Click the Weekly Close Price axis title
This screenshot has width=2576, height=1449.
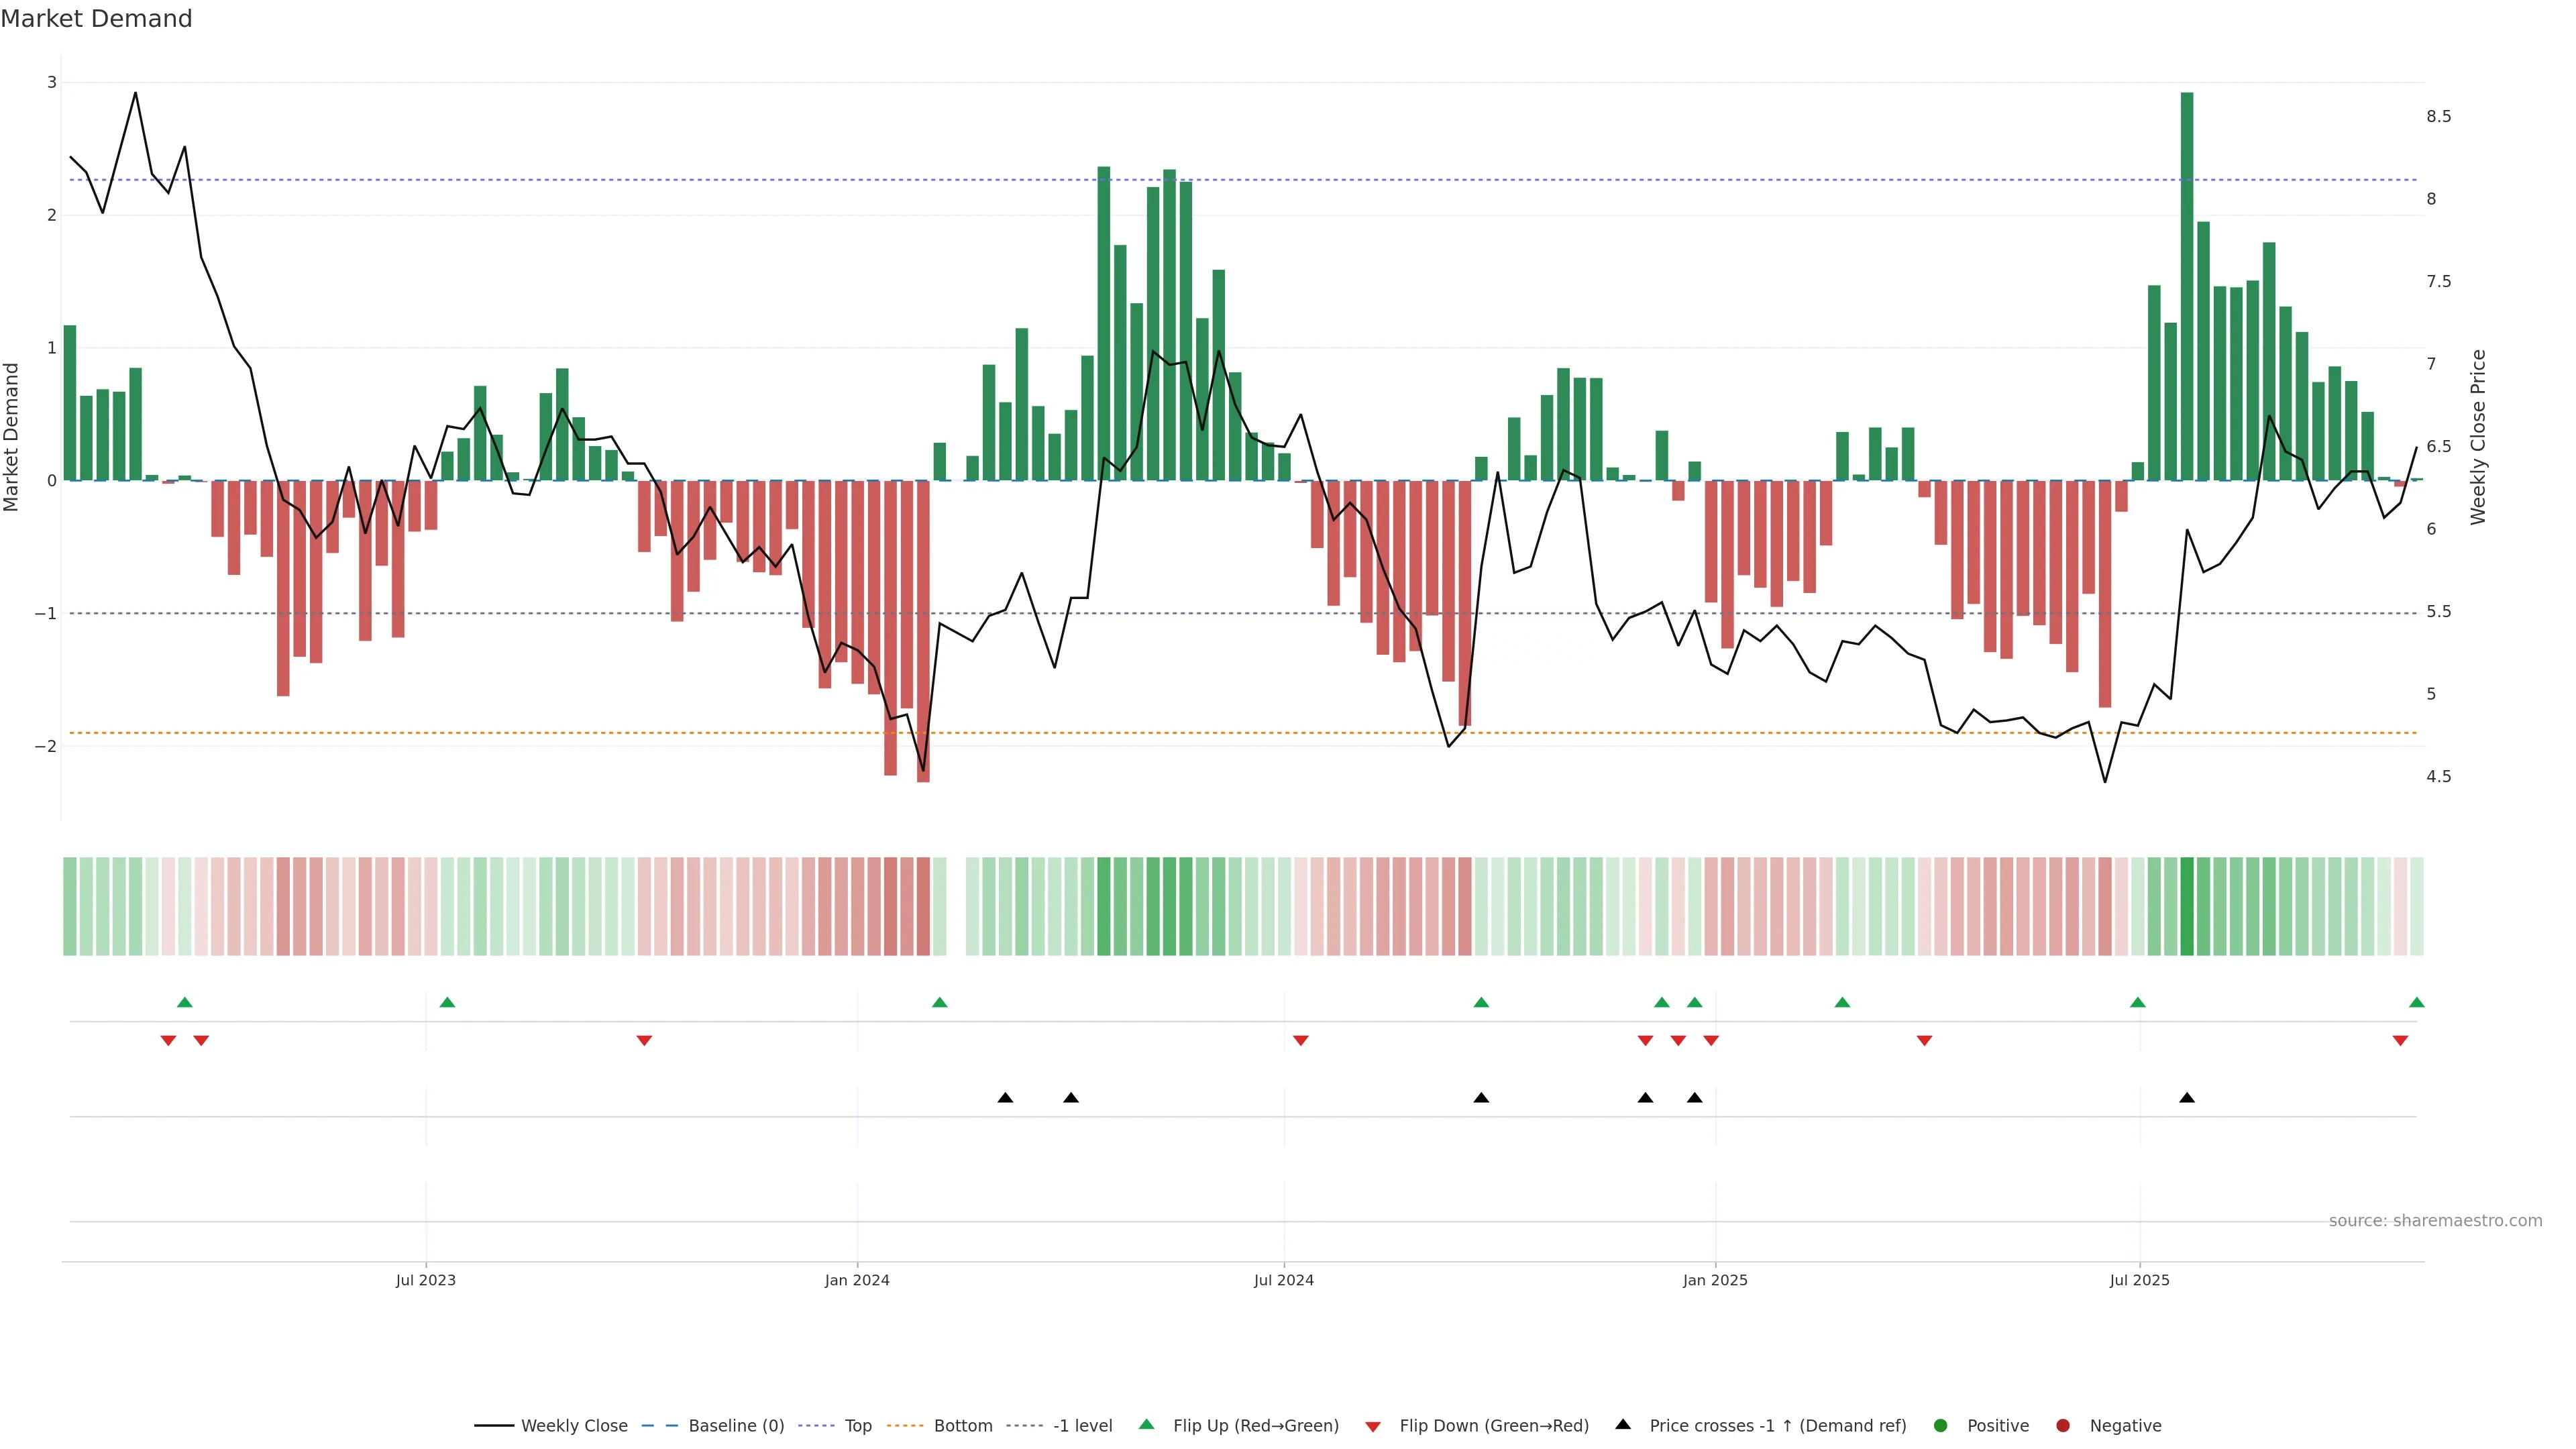2478,437
